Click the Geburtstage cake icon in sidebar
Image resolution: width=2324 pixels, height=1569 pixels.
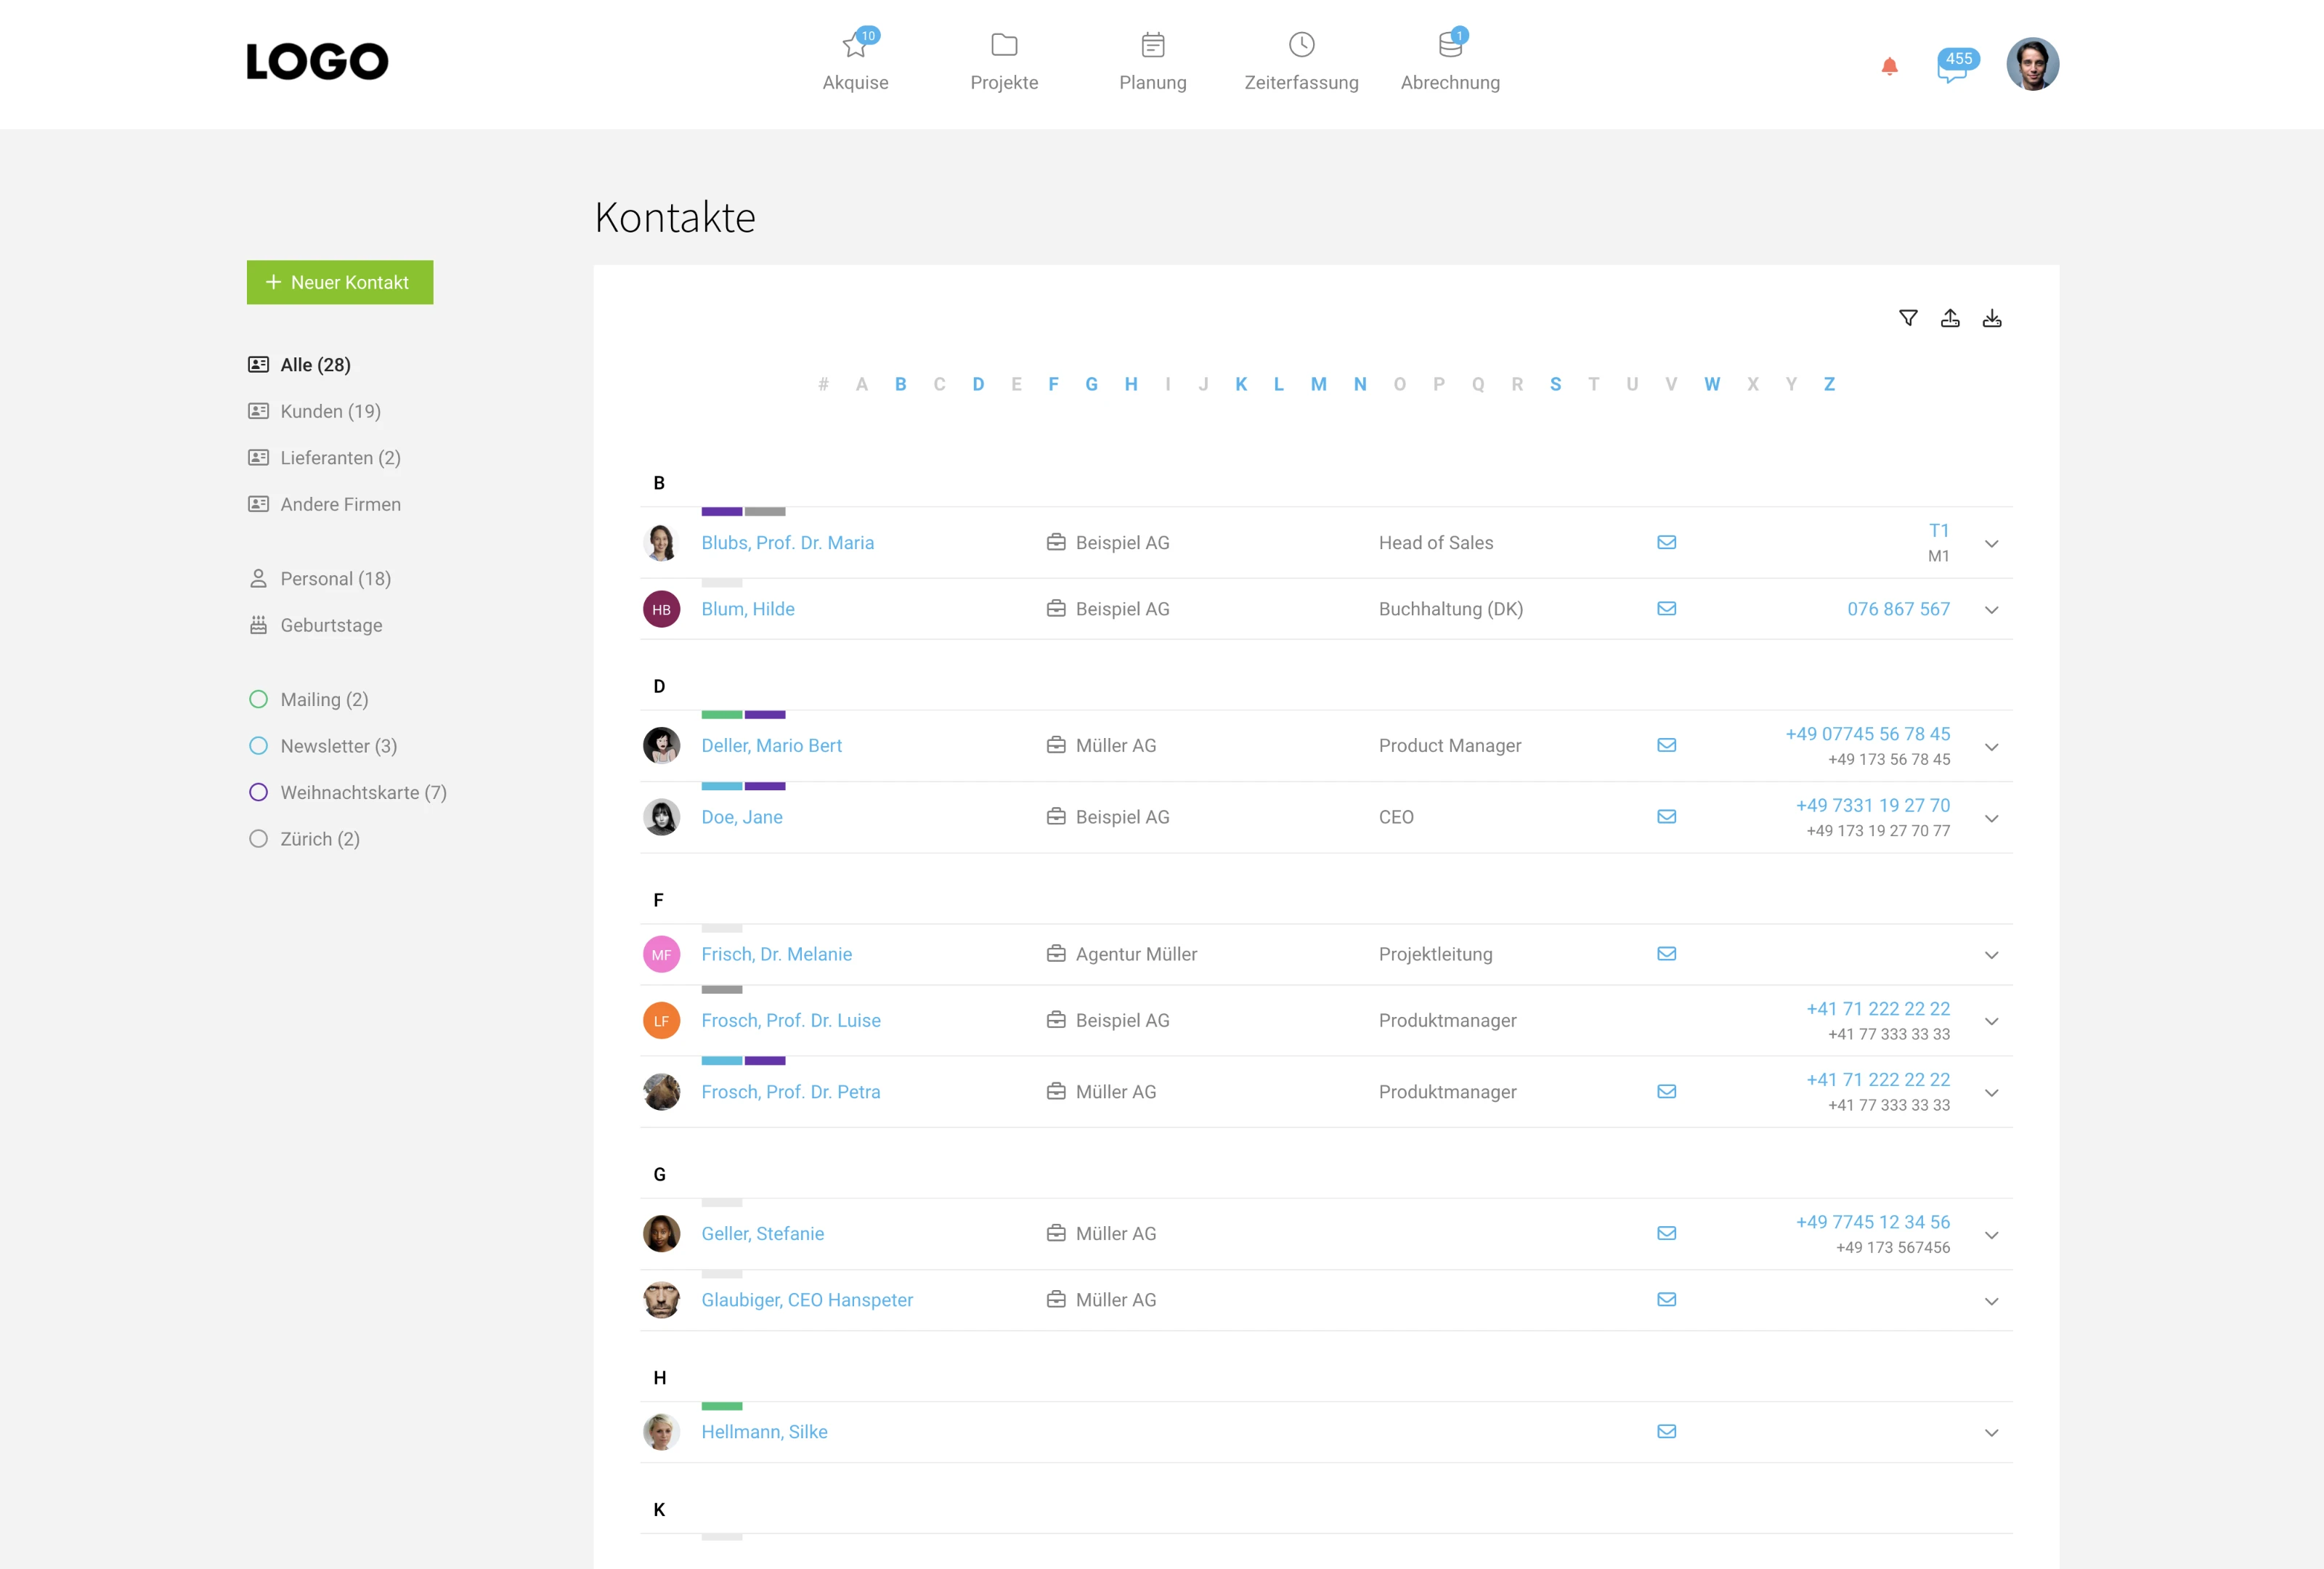pos(258,625)
